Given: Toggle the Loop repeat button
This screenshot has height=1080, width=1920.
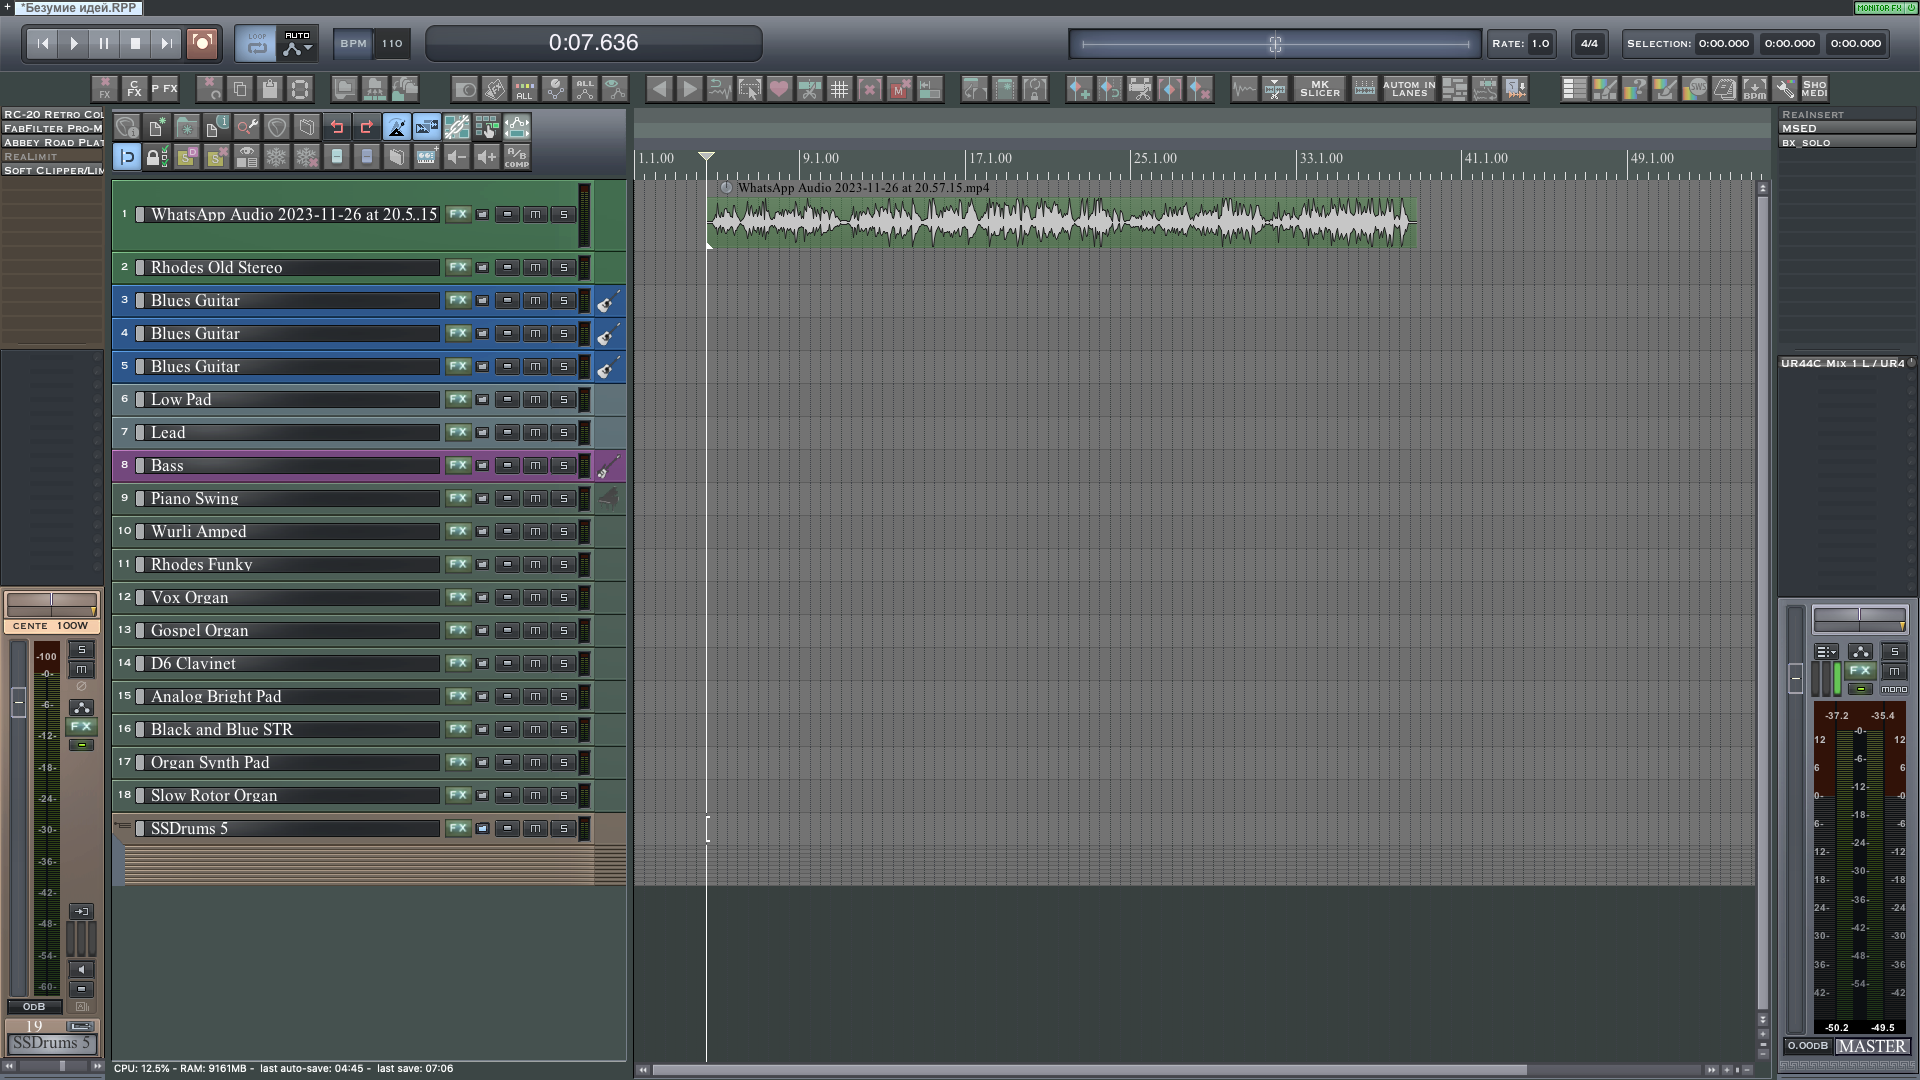Looking at the screenshot, I should click(257, 43).
